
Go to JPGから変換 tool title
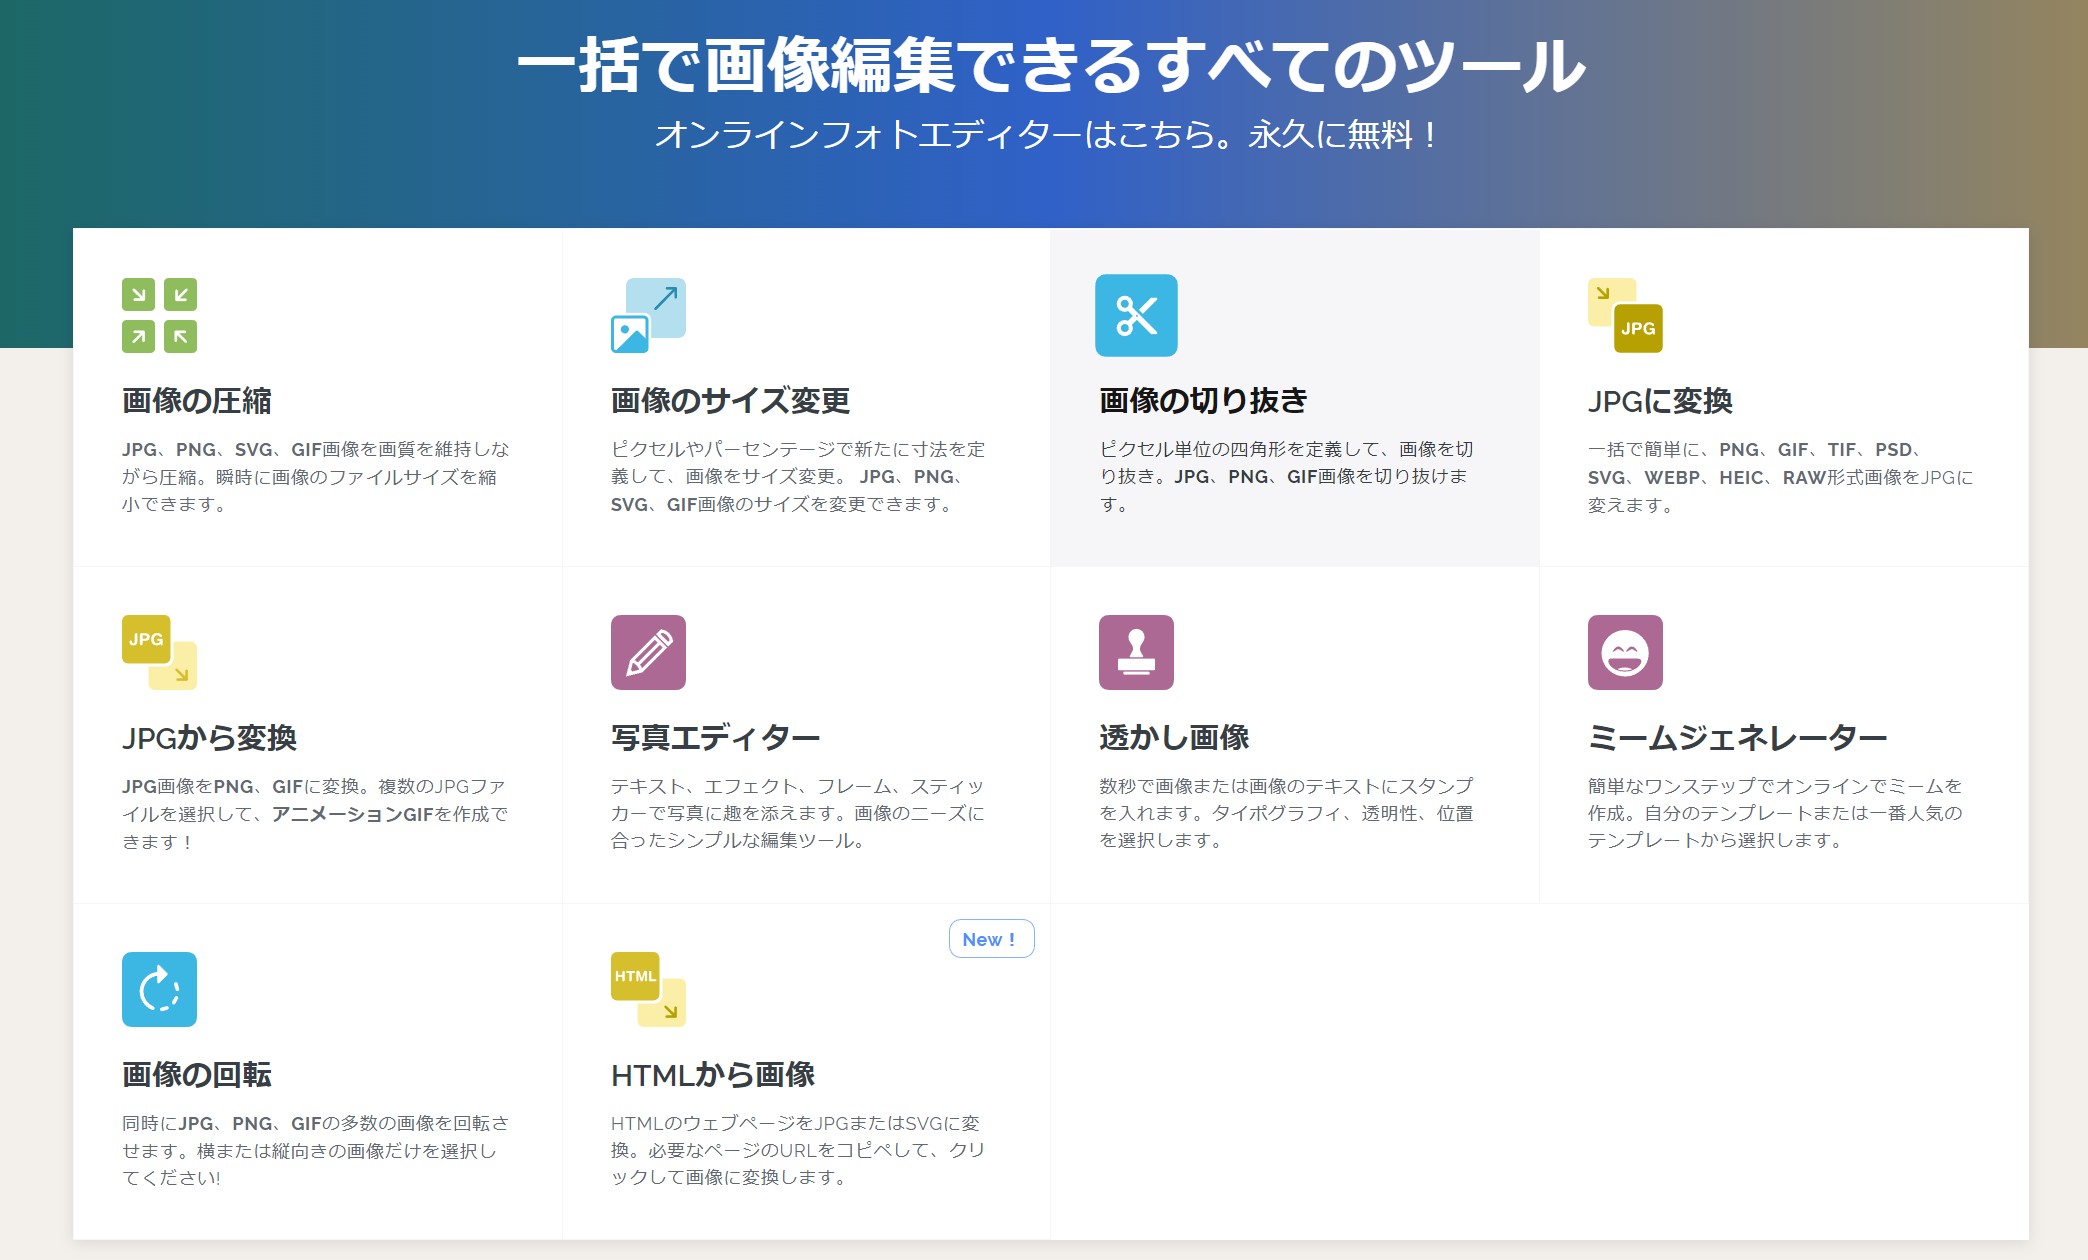click(x=209, y=738)
